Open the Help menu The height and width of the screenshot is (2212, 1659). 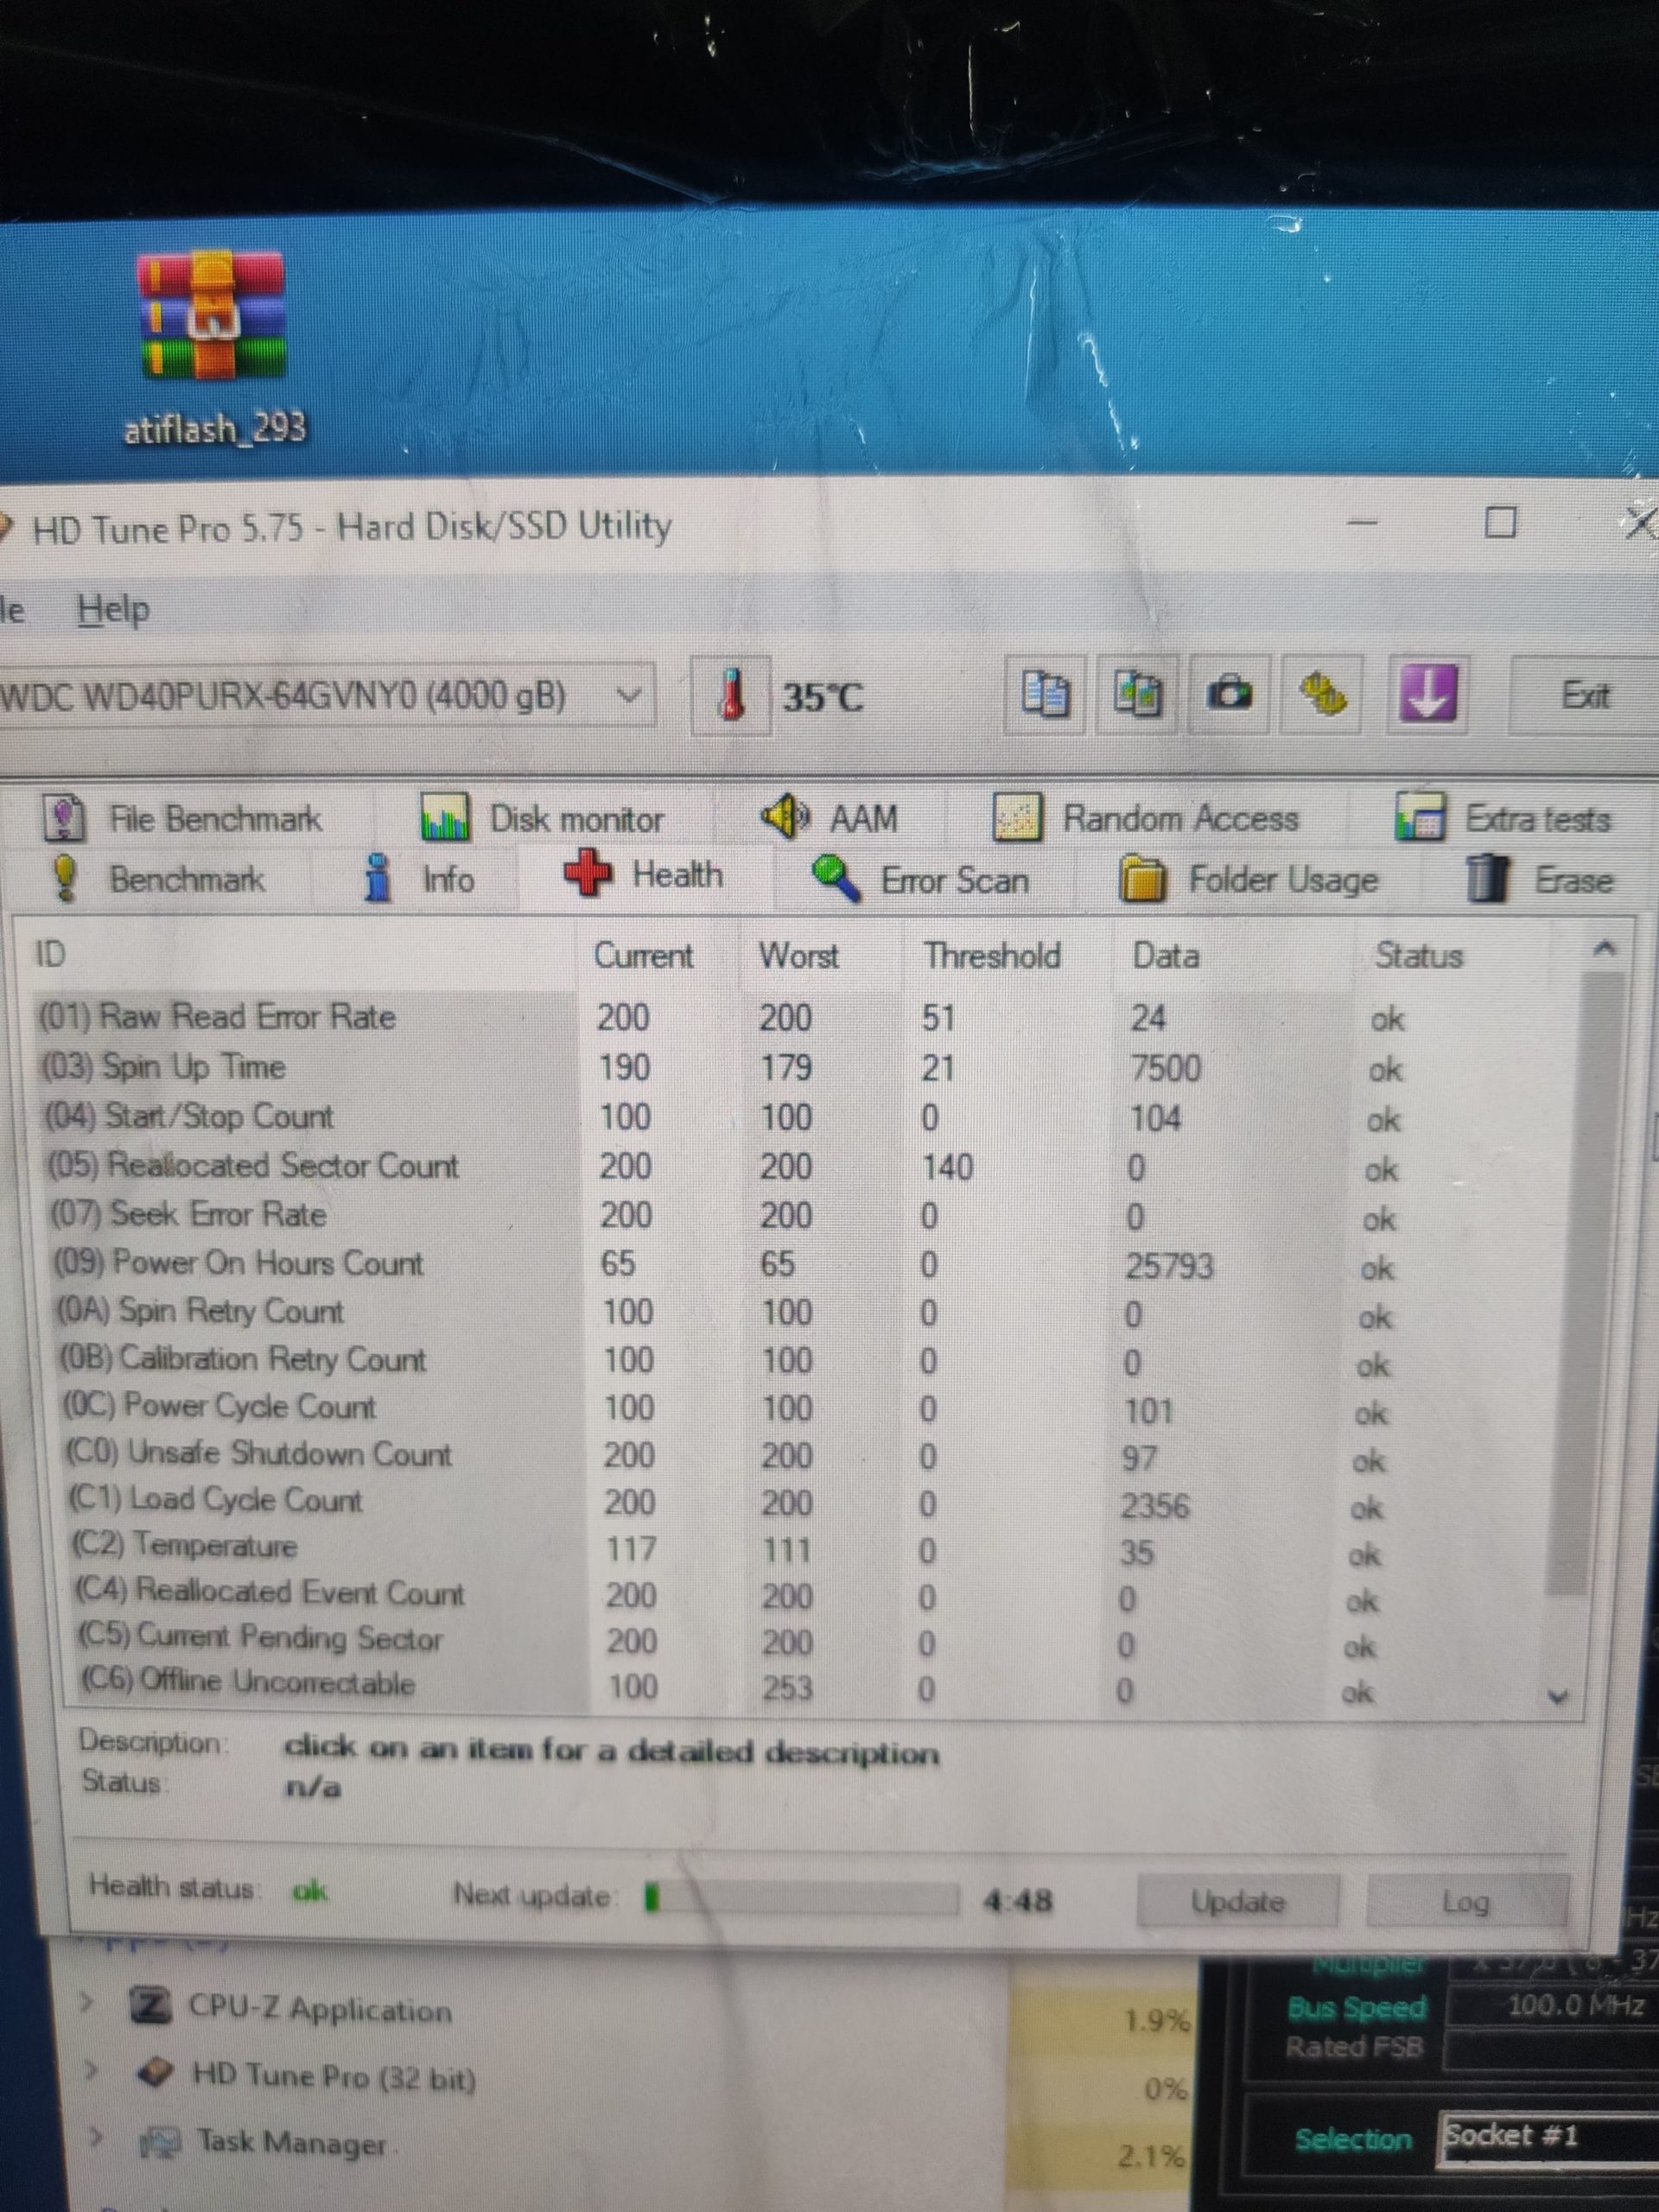click(x=113, y=608)
